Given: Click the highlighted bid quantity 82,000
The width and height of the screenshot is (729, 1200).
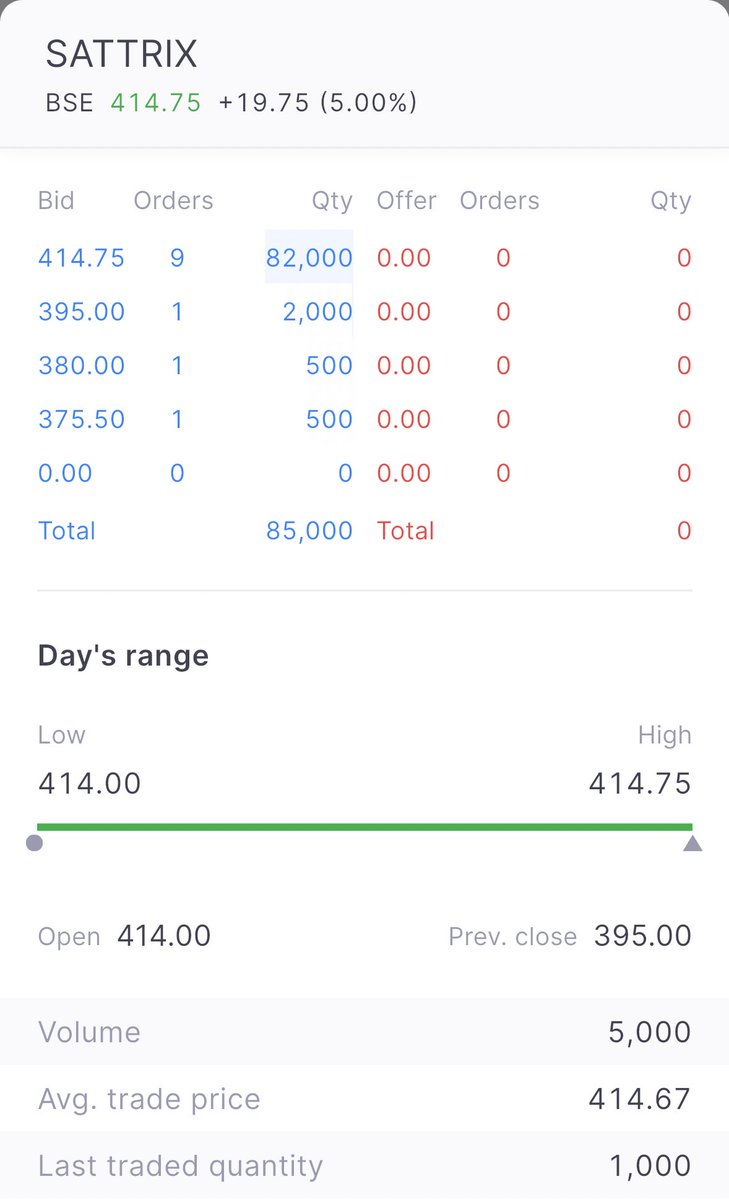Looking at the screenshot, I should click(x=309, y=258).
